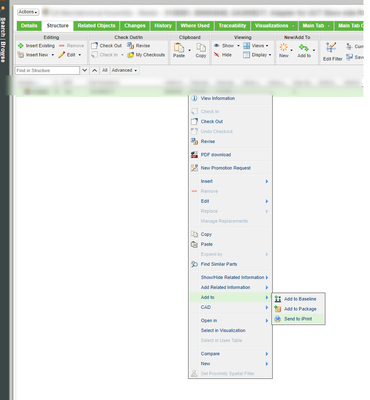Switch to the Where Used tab
The image size is (370, 400).
click(195, 26)
